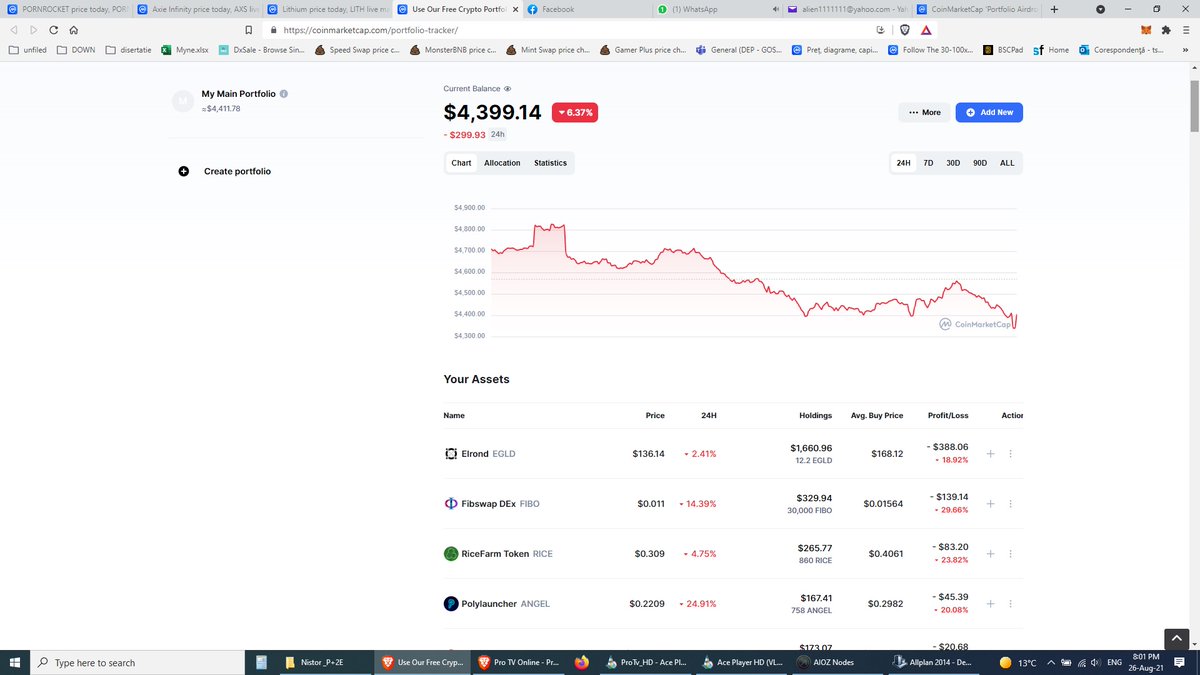Select the ALL chart range
The height and width of the screenshot is (675, 1200).
click(x=1007, y=163)
